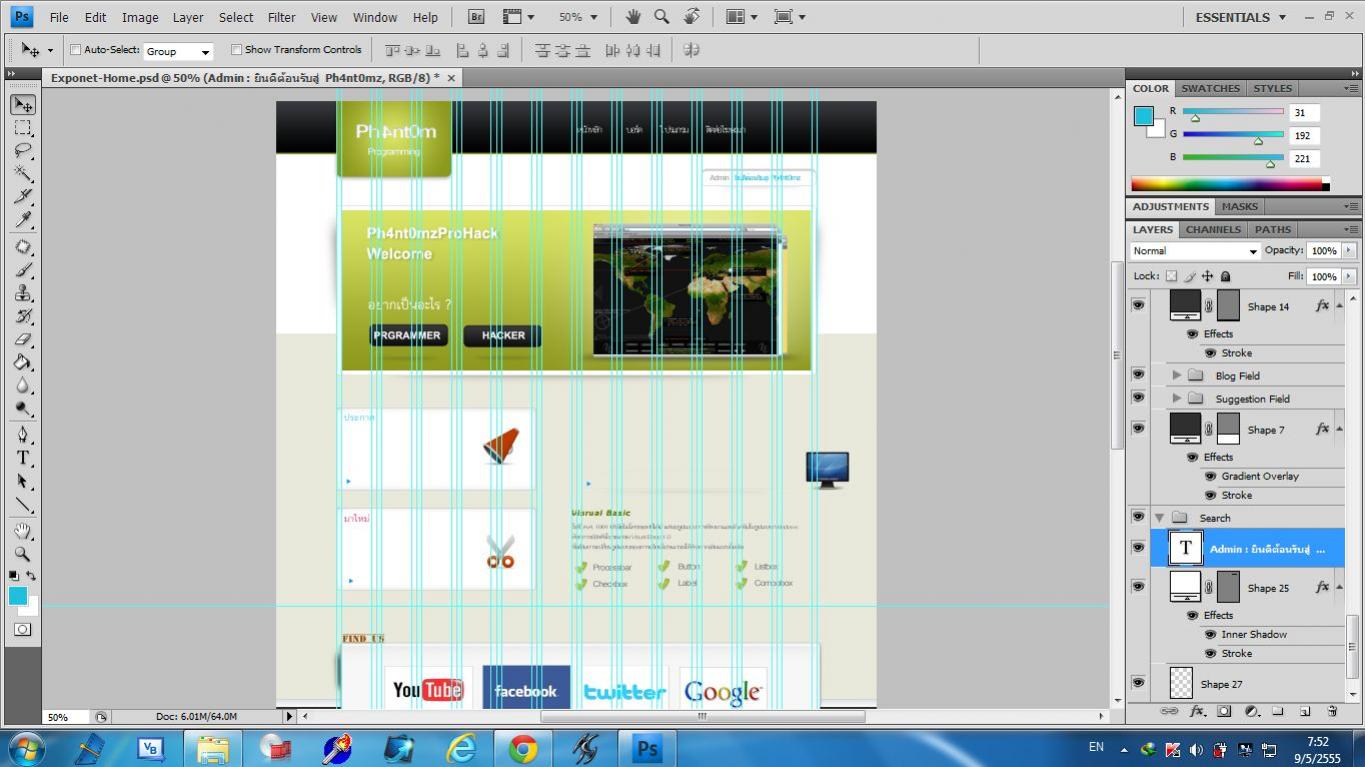The width and height of the screenshot is (1365, 767).
Task: Hide the Search group
Action: pyautogui.click(x=1138, y=516)
